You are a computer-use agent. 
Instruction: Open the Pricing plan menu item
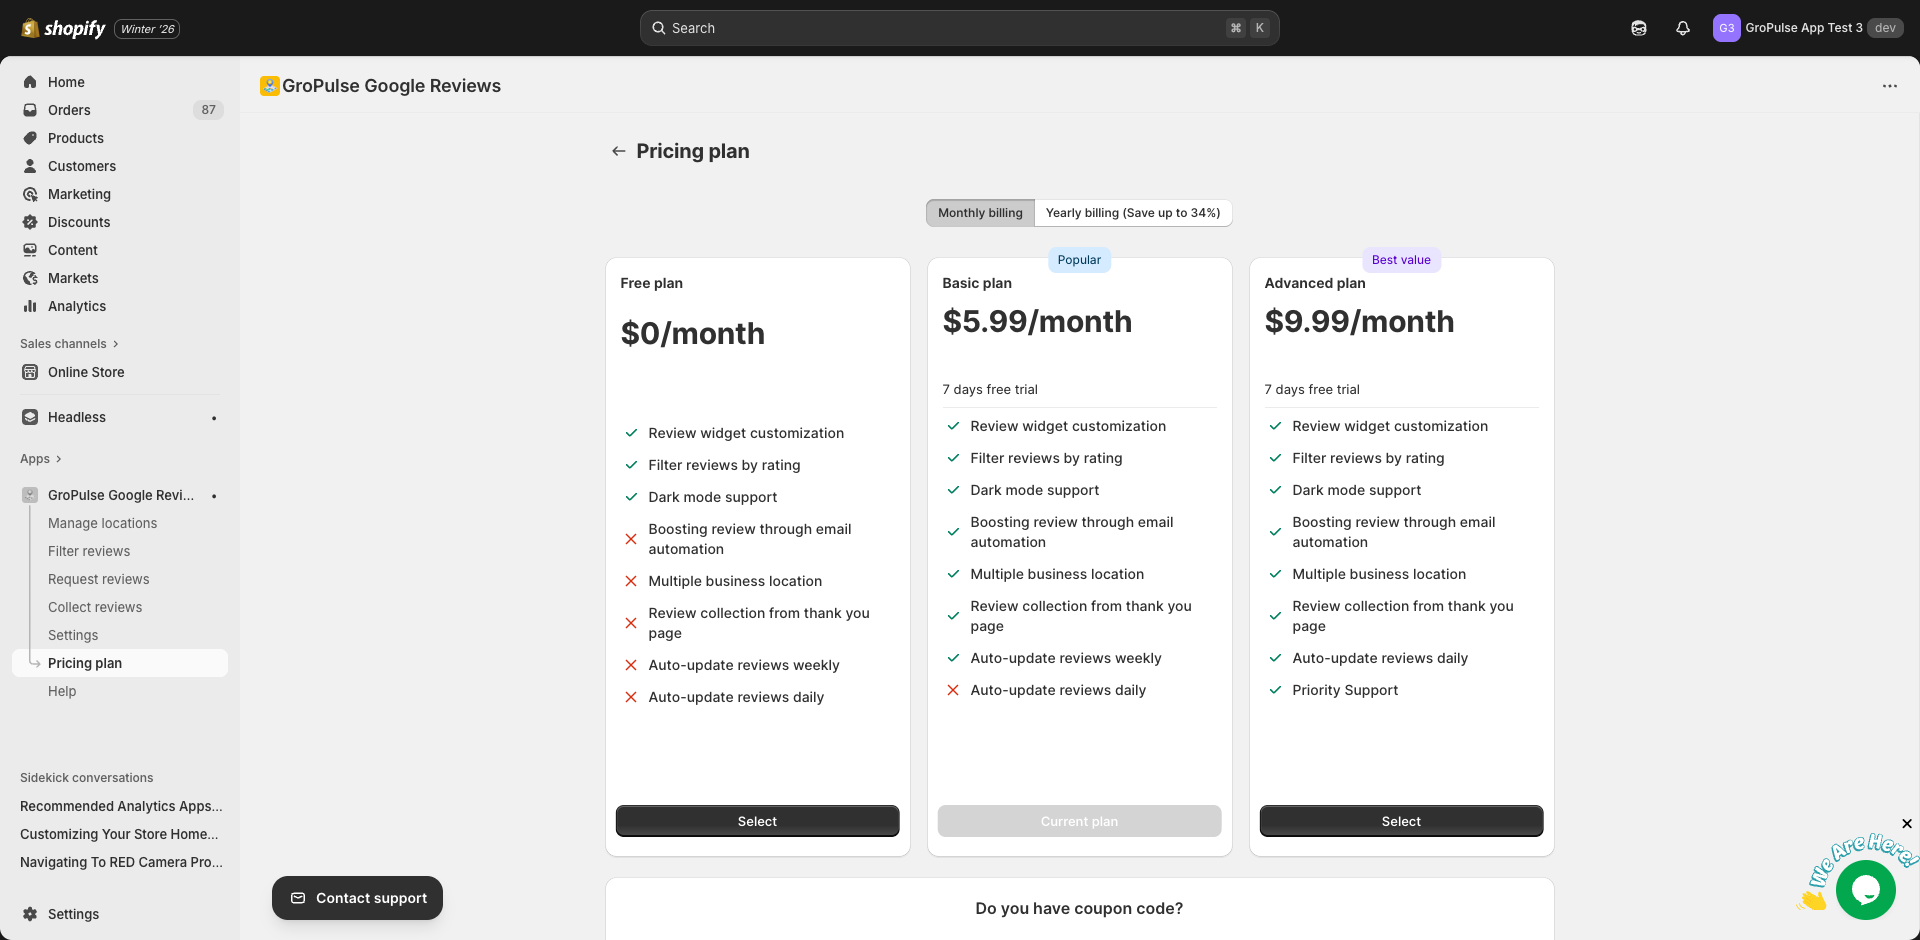tap(85, 663)
